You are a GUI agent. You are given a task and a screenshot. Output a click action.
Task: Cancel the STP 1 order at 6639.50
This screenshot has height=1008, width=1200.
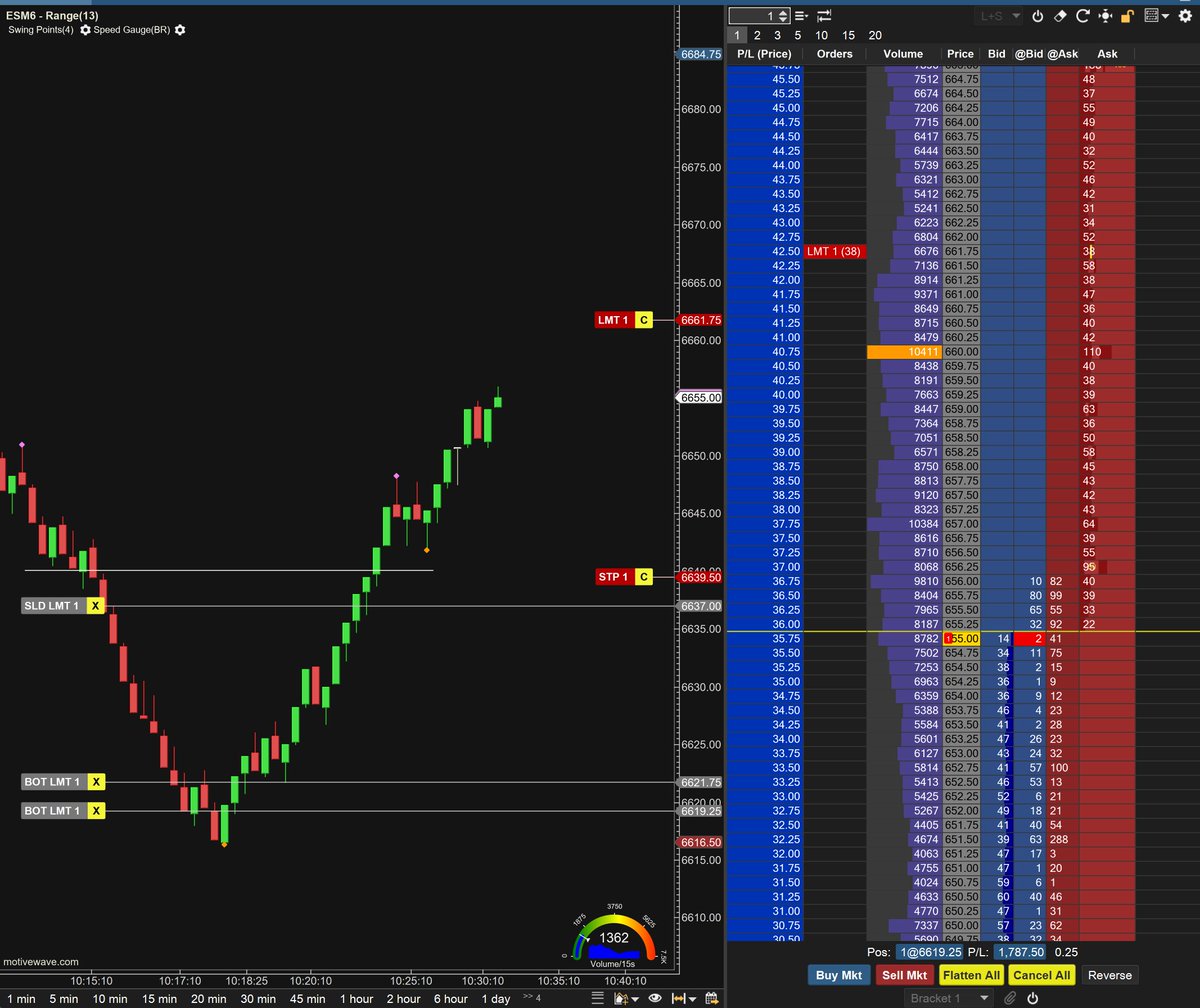[x=643, y=577]
